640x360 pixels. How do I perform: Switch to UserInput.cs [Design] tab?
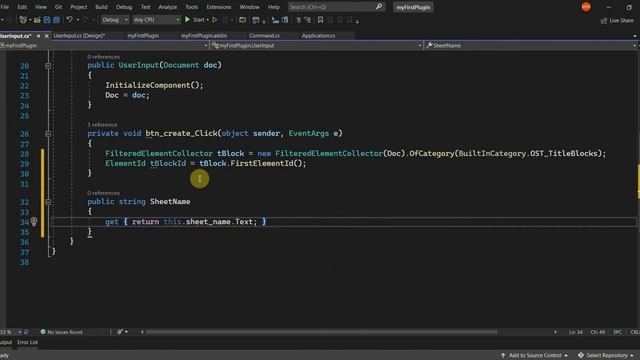79,36
